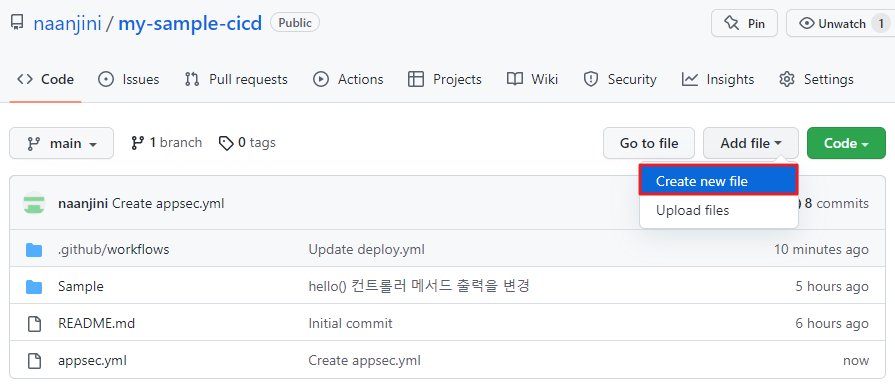Open the README.md file
895x385 pixels.
(x=96, y=323)
